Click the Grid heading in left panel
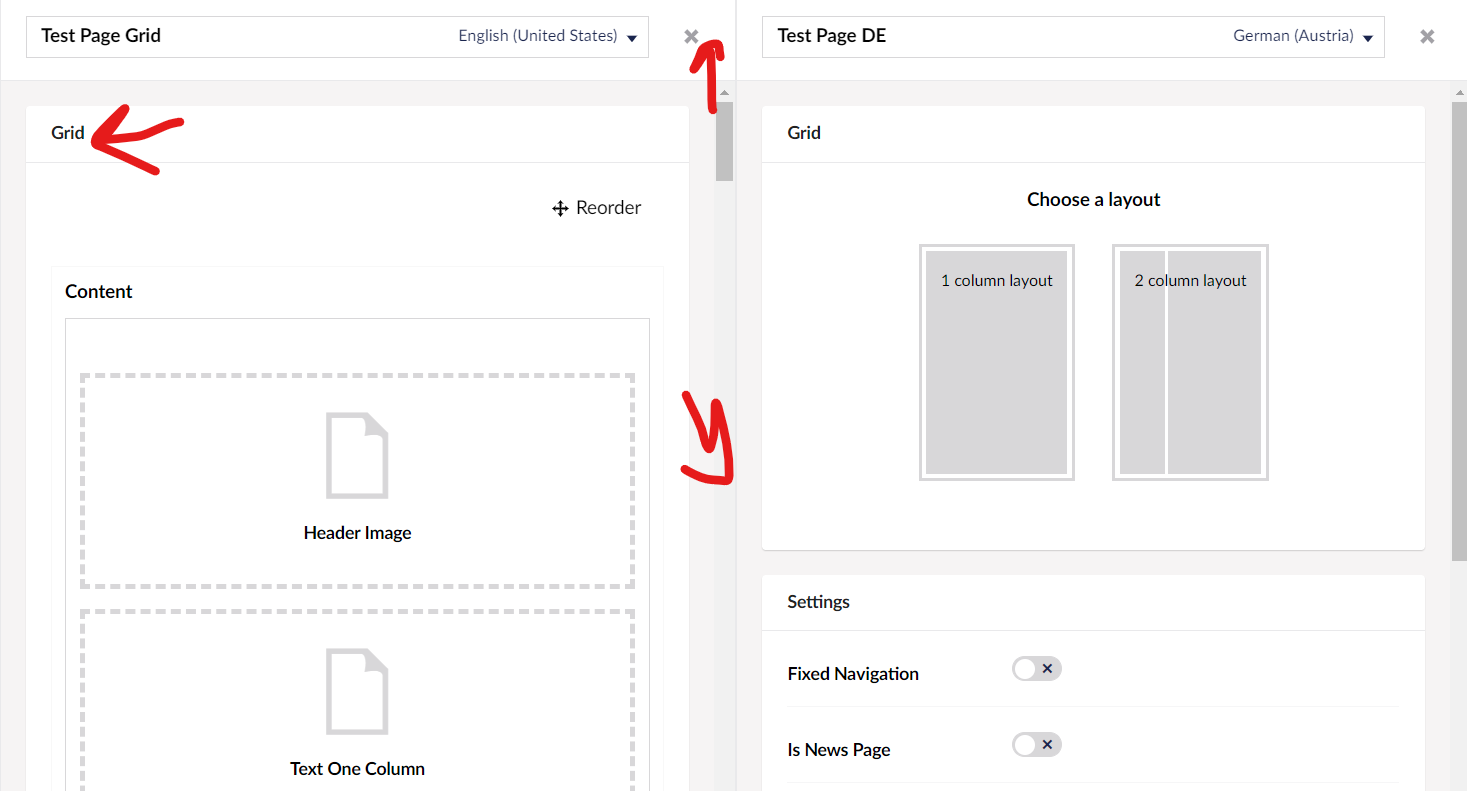1467x791 pixels. [x=68, y=133]
